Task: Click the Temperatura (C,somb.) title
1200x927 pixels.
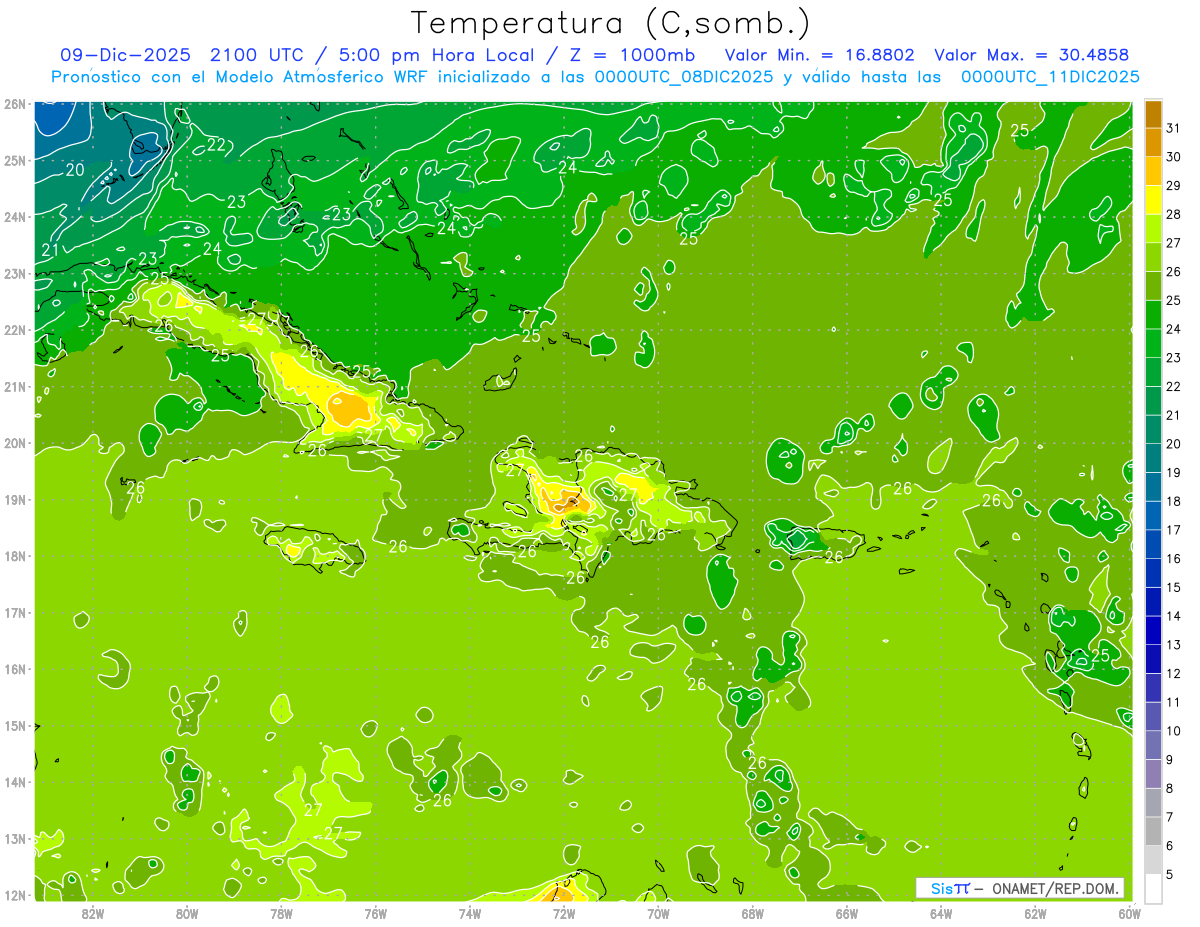Action: [x=610, y=23]
